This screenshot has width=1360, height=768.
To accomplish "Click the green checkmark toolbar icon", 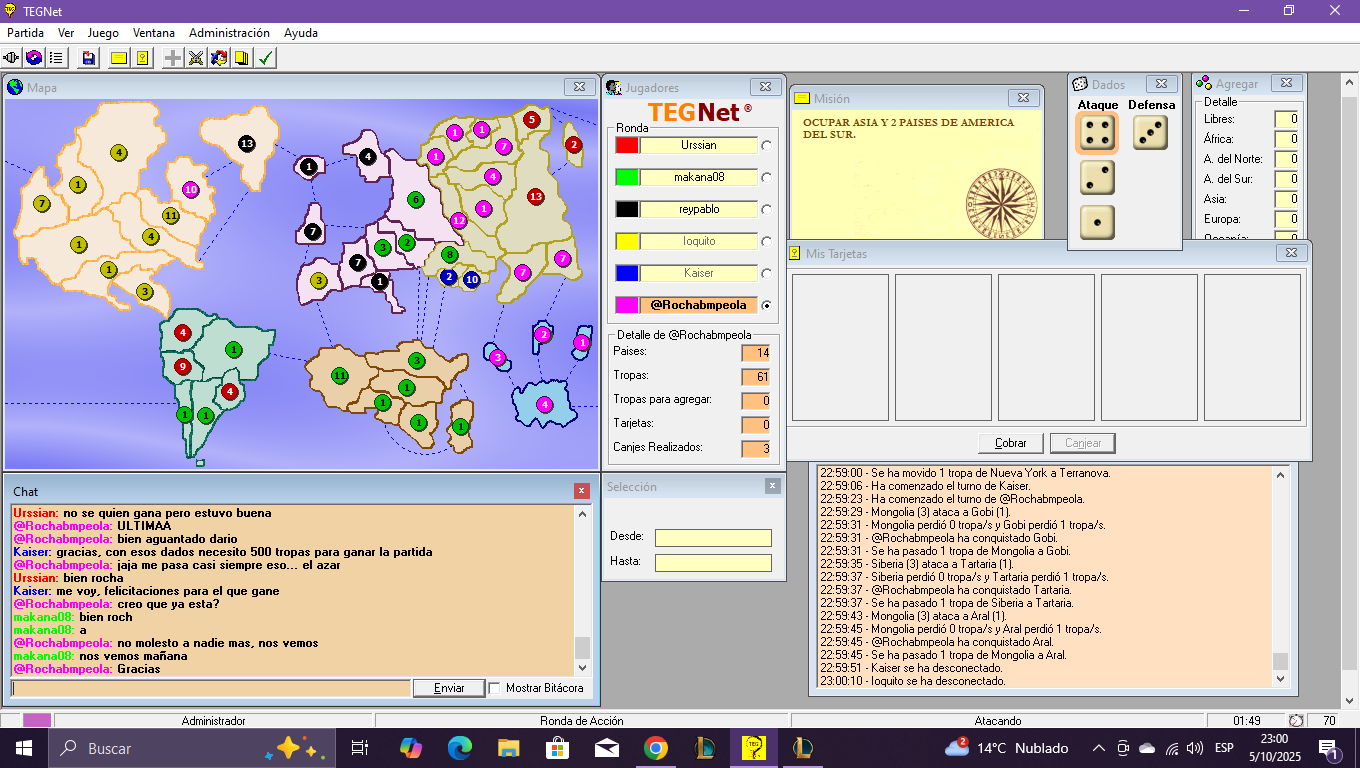I will pyautogui.click(x=265, y=58).
